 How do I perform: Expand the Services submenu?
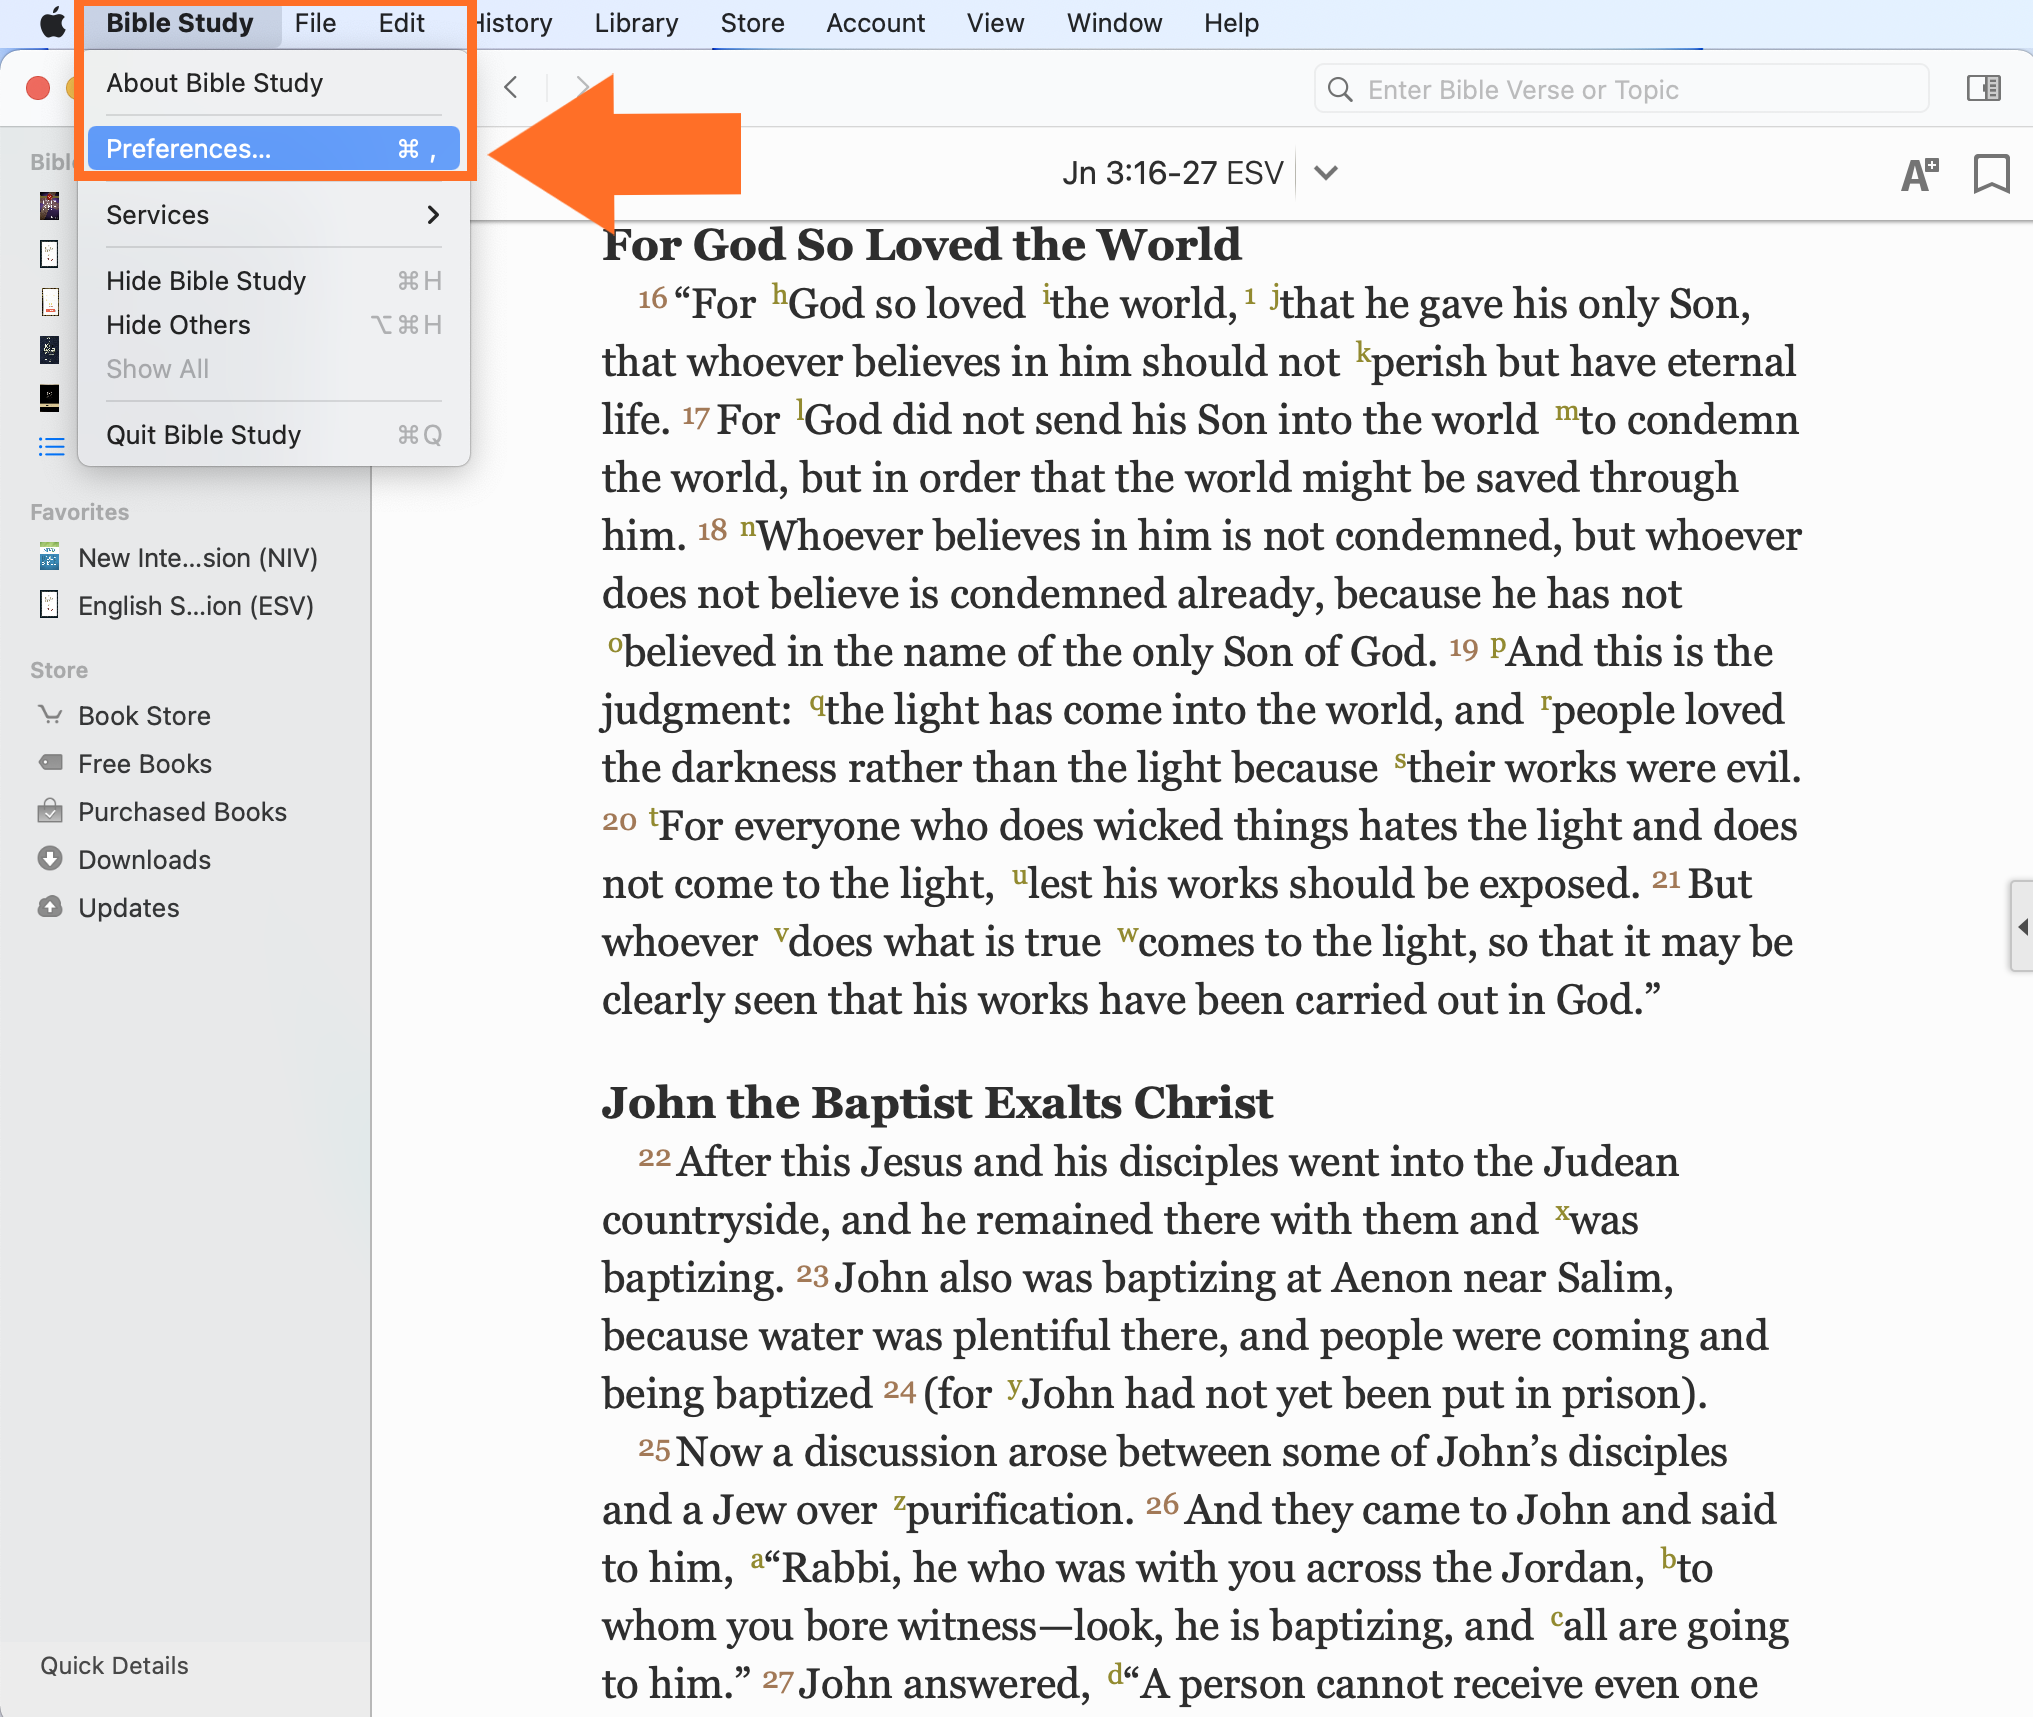click(273, 215)
